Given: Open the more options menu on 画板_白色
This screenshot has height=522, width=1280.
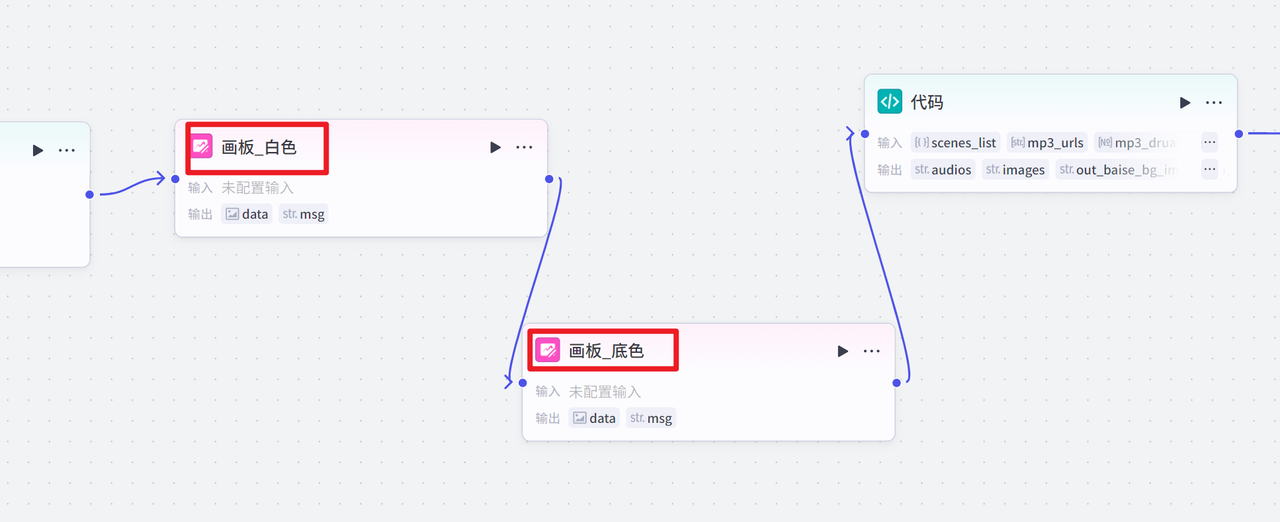Looking at the screenshot, I should pos(524,147).
